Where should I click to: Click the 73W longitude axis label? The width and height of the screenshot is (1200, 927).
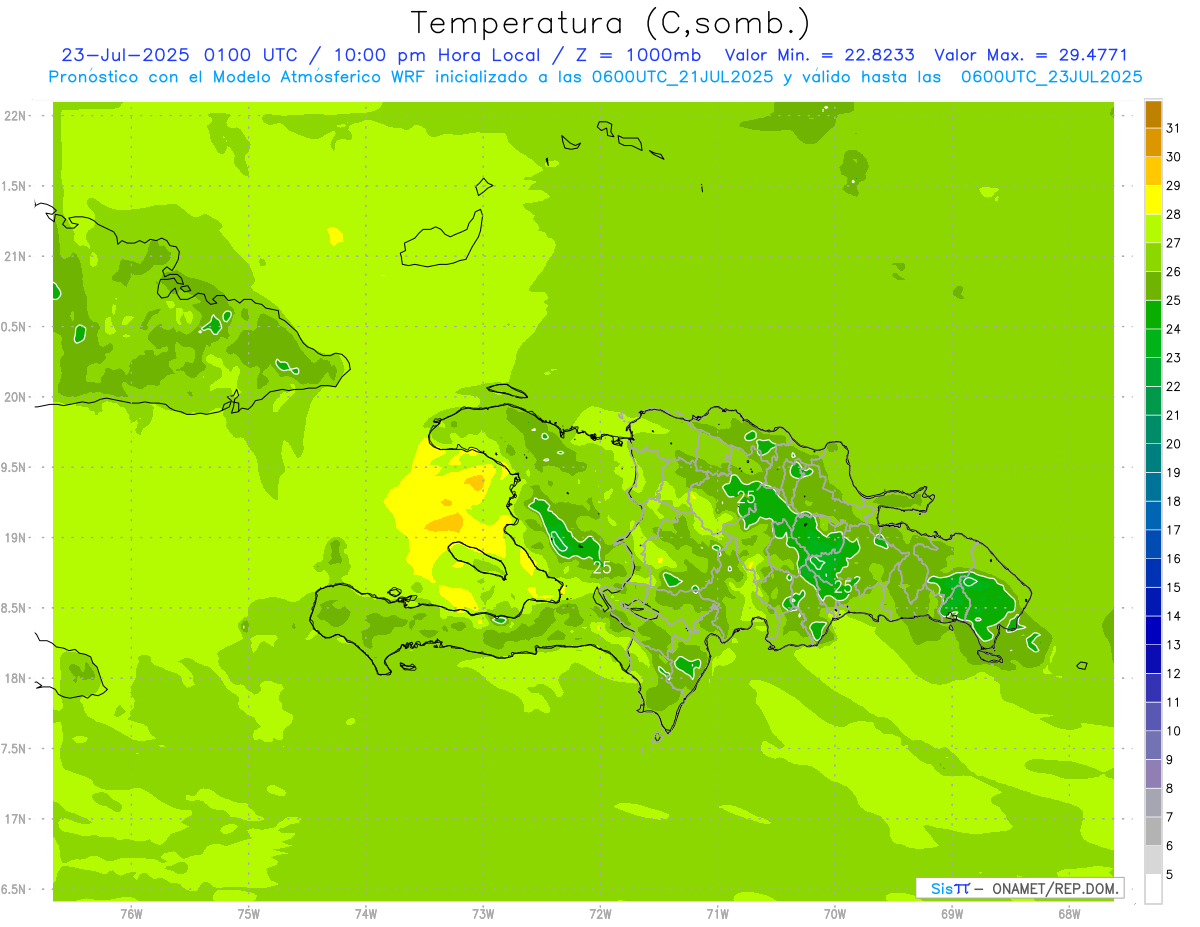pyautogui.click(x=483, y=914)
